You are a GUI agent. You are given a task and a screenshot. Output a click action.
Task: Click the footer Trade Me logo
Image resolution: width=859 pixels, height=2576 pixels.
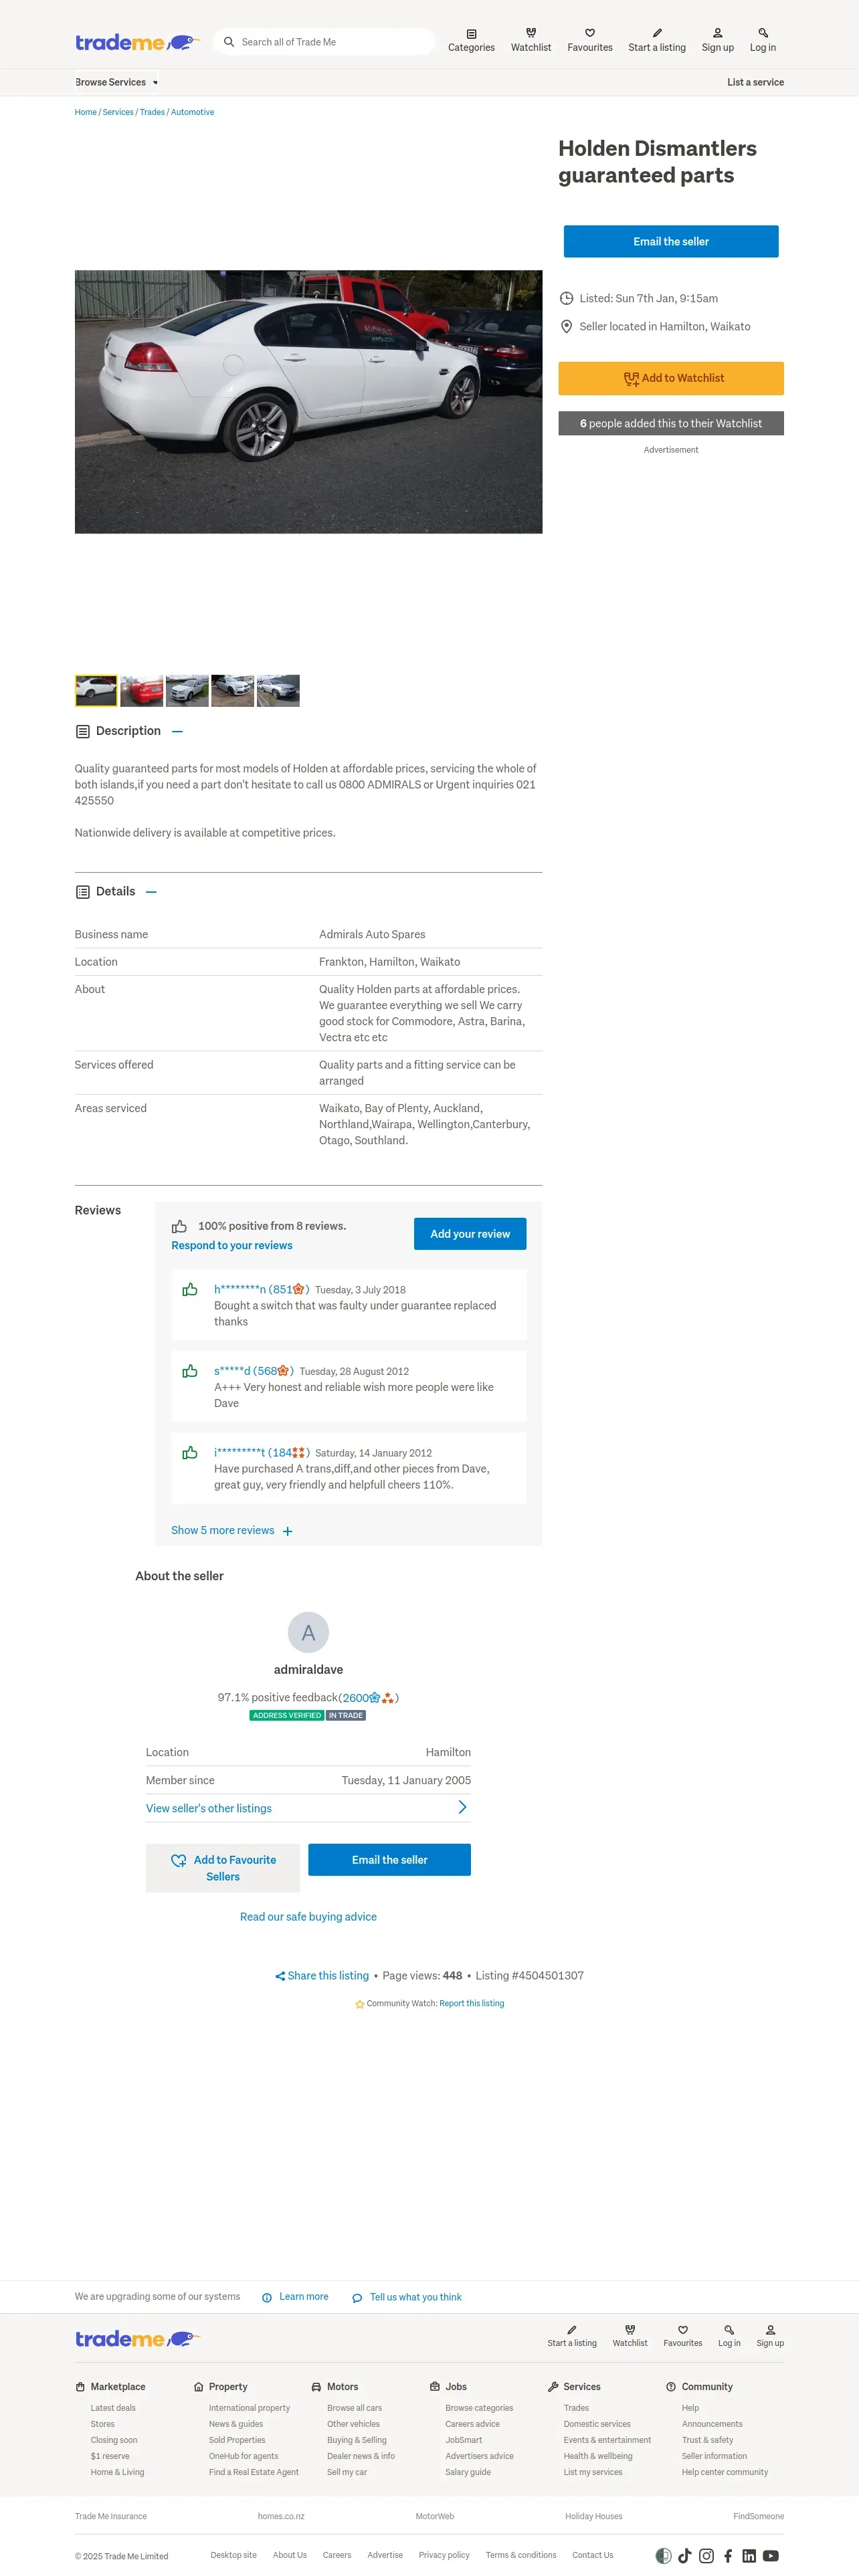137,2338
